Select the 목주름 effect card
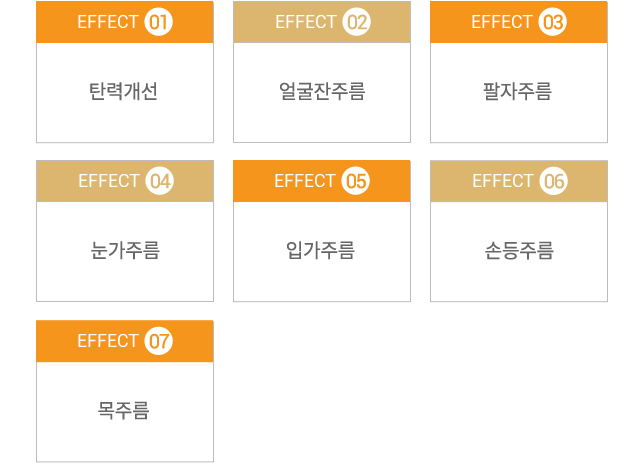This screenshot has width=640, height=464. 125,391
